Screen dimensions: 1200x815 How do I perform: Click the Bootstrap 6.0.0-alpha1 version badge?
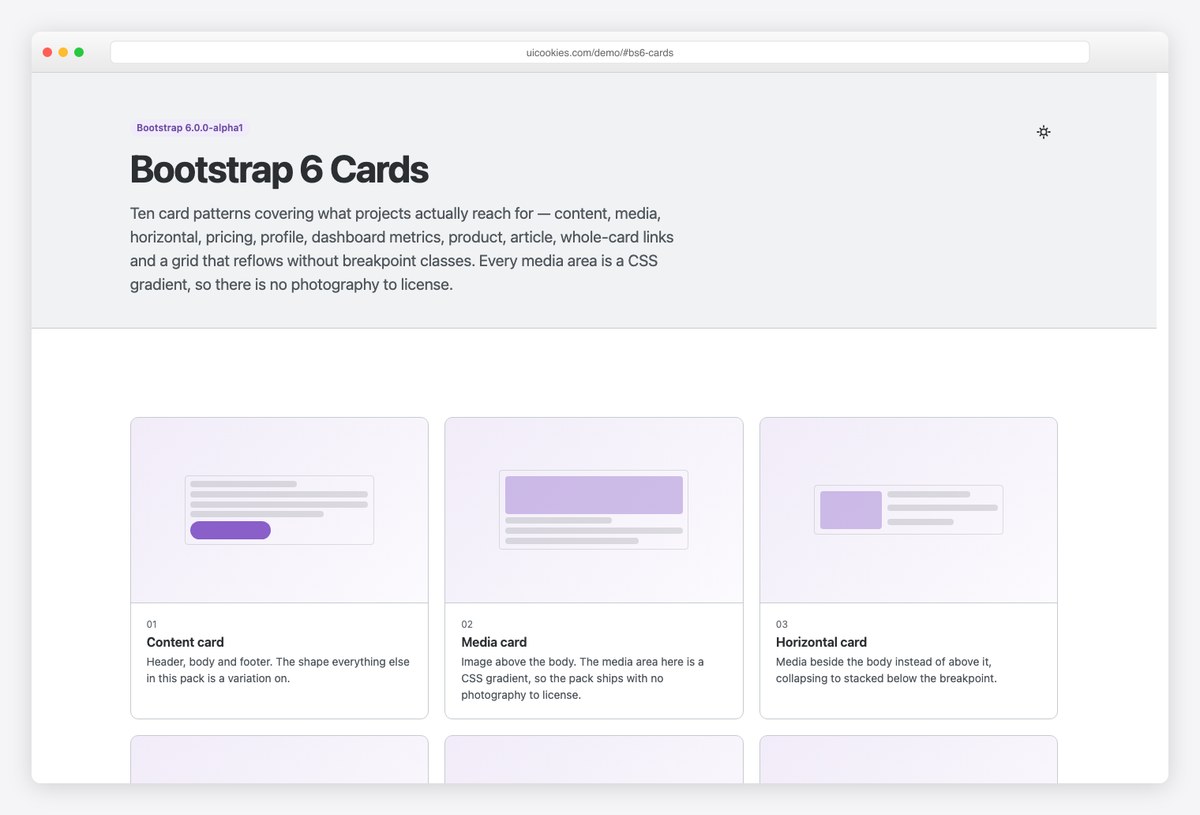coord(190,128)
